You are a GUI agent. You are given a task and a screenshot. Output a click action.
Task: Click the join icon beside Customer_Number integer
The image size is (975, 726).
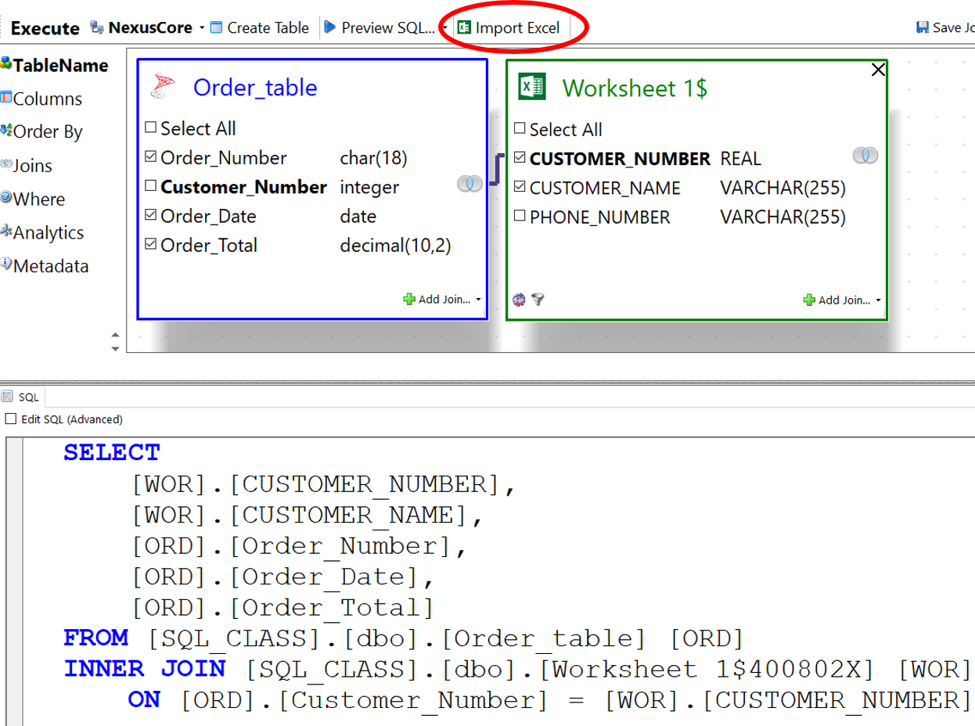coord(469,184)
